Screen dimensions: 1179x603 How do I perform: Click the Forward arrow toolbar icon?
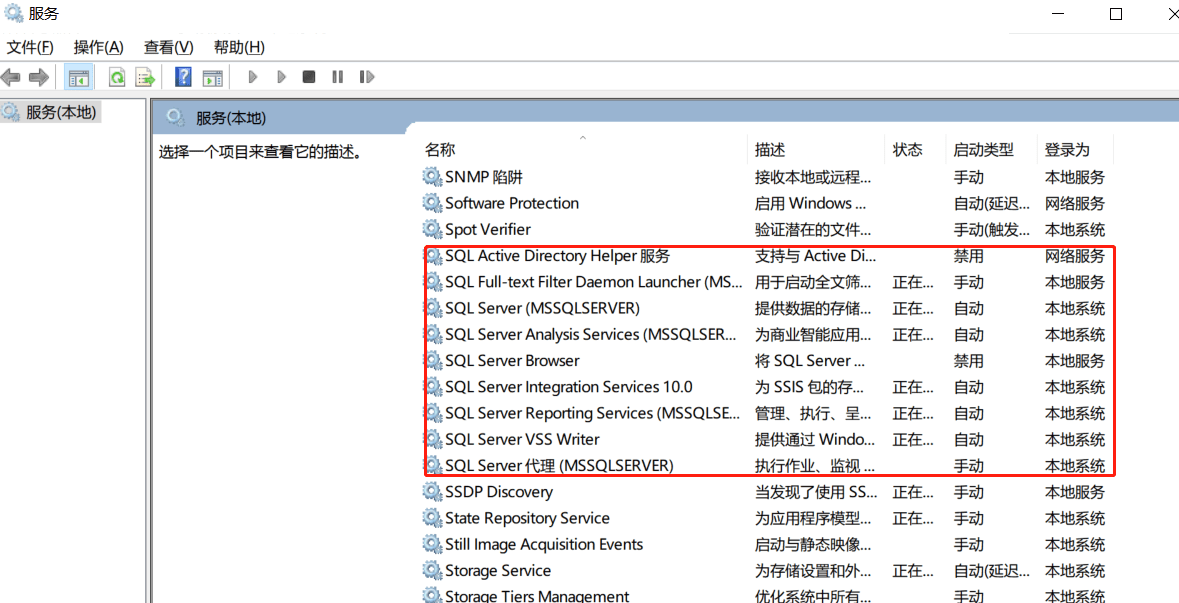38,77
